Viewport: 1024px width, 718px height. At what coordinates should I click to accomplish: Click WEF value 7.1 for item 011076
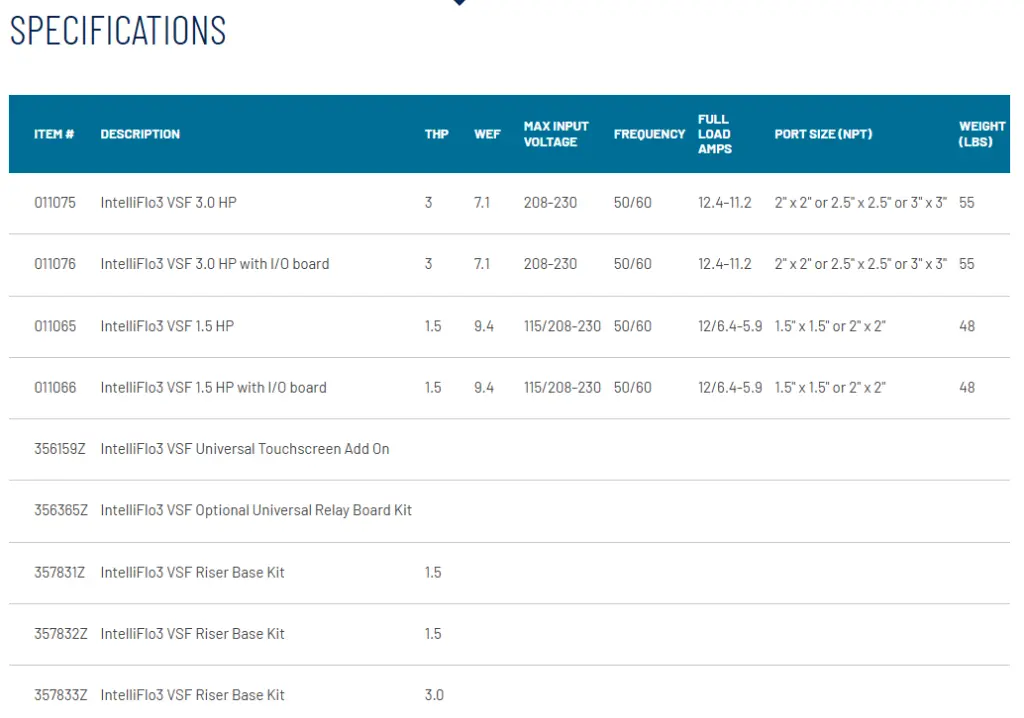click(x=482, y=264)
